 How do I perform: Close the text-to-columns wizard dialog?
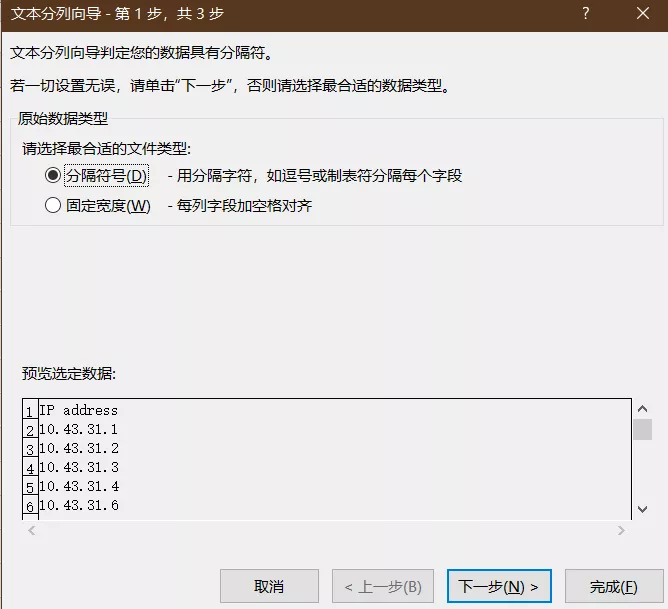click(x=642, y=13)
